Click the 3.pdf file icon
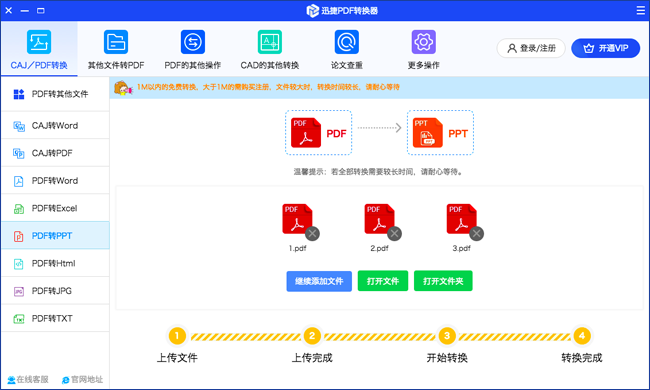Image resolution: width=650 pixels, height=390 pixels. [x=461, y=219]
